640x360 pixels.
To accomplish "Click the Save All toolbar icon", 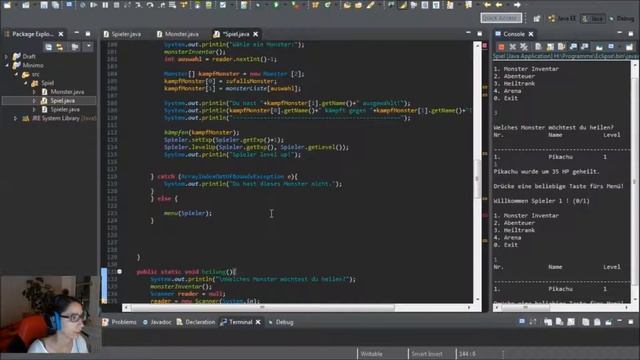I will (55, 5).
